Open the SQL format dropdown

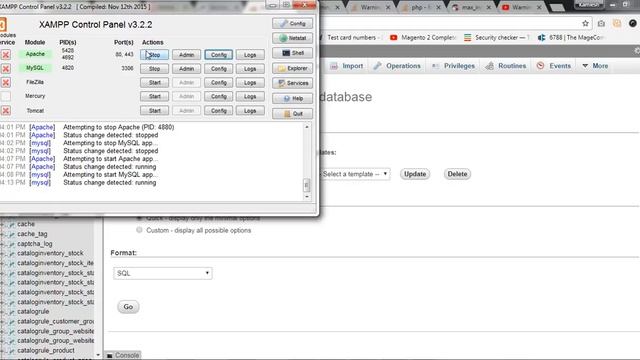162,273
